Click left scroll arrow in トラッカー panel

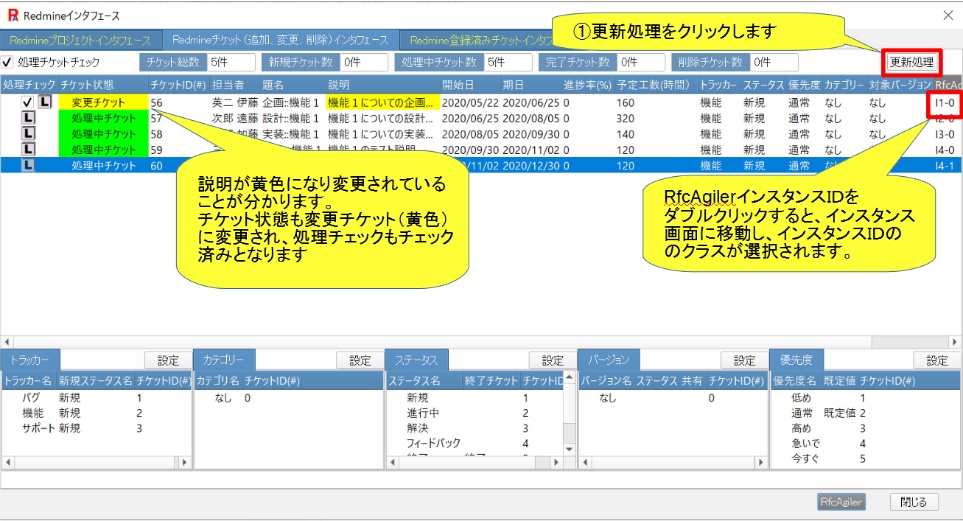point(8,462)
